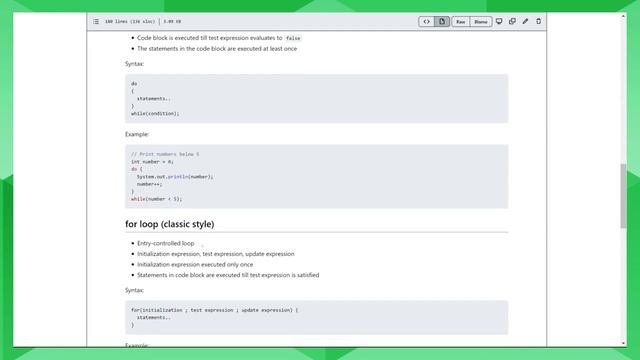
Task: Click the inline 'false' code word
Action: click(293, 38)
